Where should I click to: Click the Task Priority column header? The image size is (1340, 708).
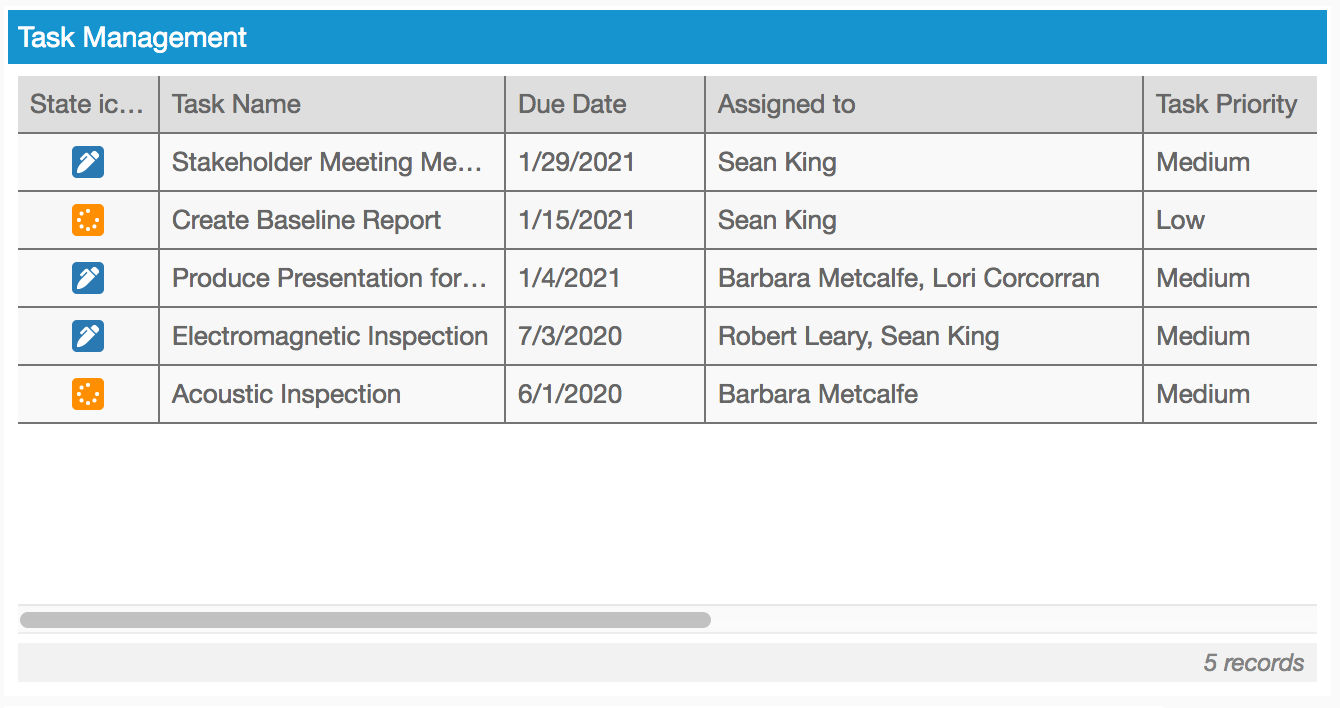(1226, 104)
